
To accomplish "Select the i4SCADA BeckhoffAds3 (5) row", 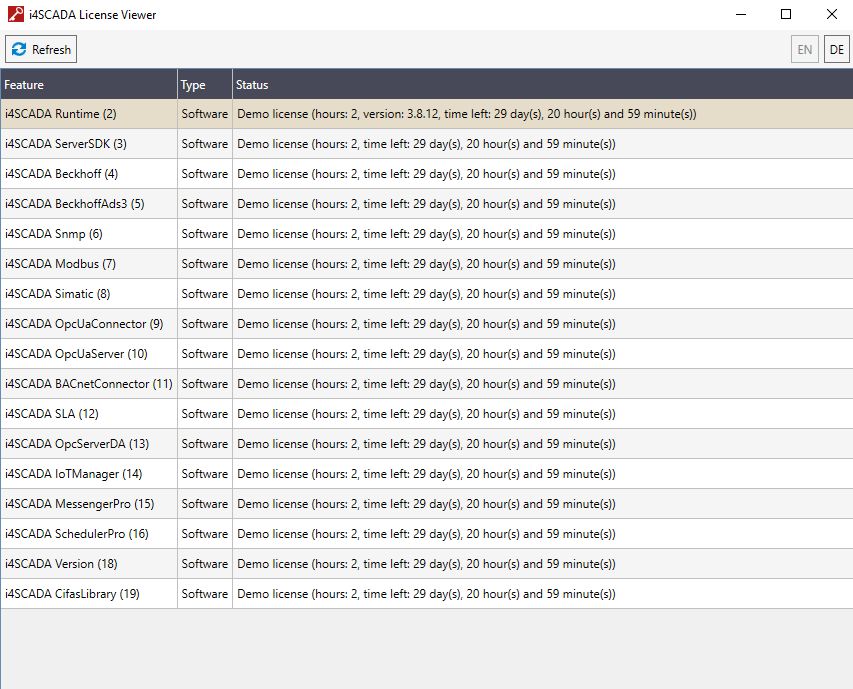I will click(426, 204).
